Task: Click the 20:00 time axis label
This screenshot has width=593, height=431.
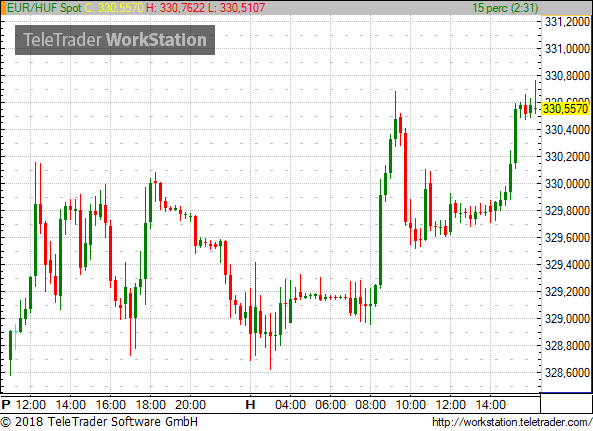Action: (x=190, y=405)
